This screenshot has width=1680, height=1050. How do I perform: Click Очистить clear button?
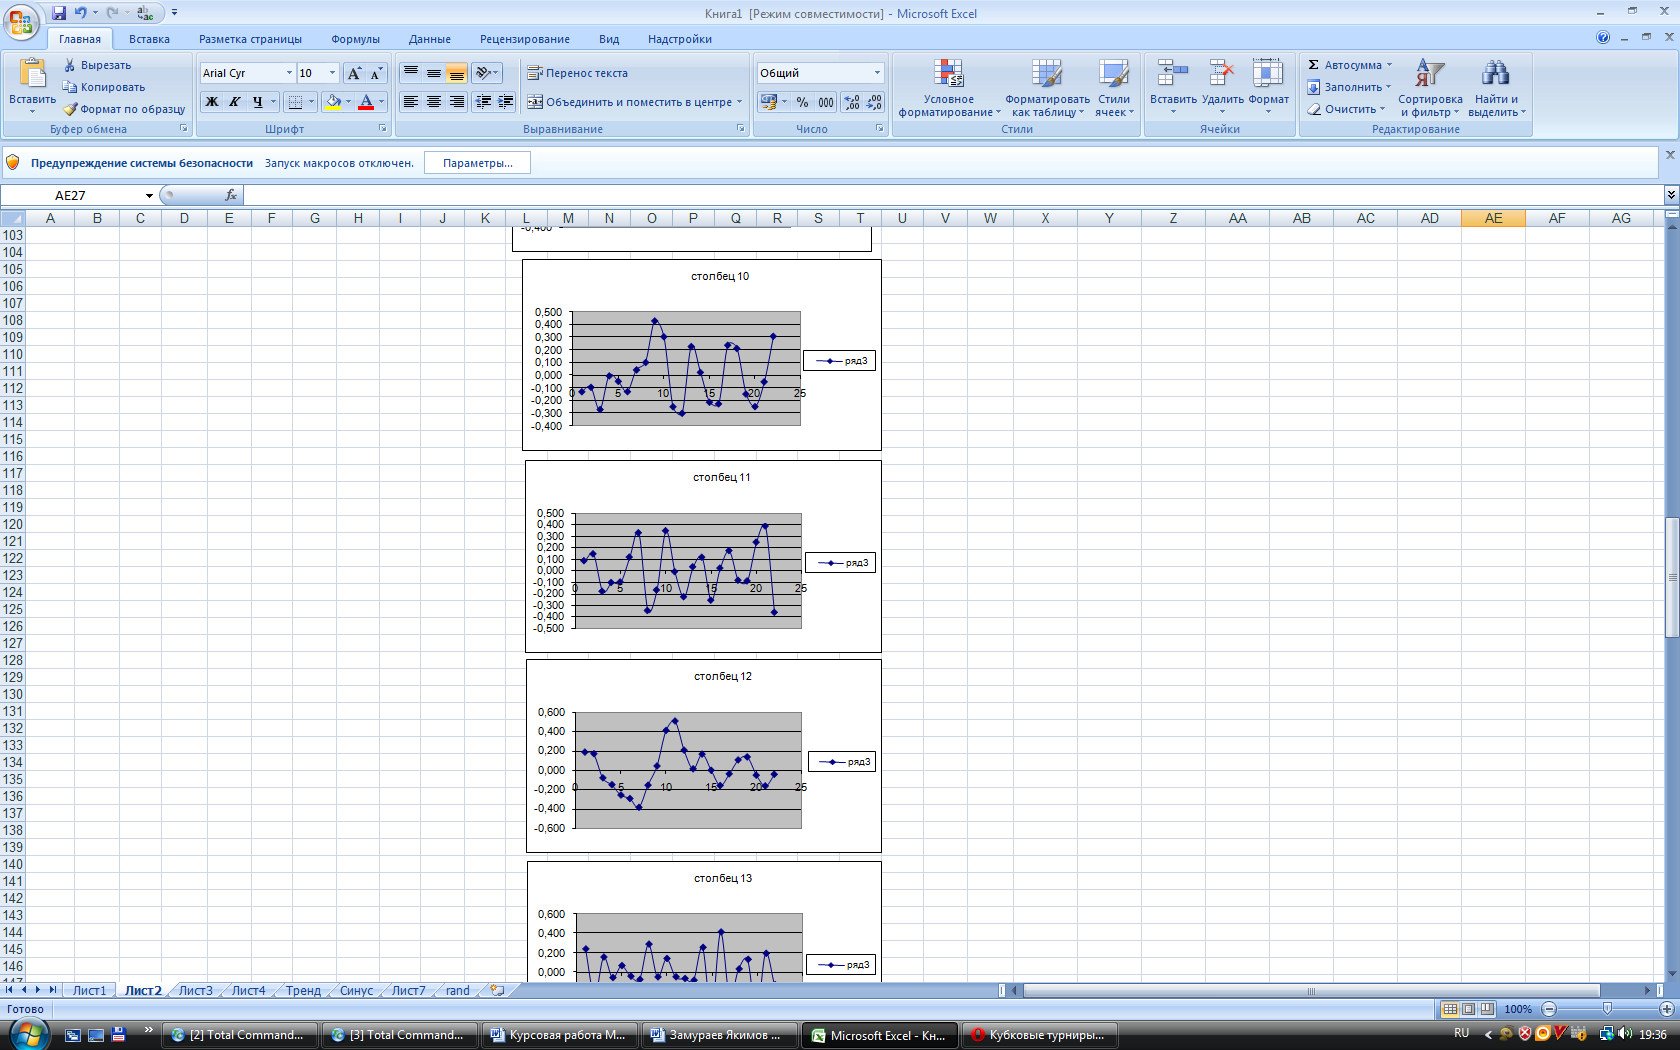pos(1345,109)
